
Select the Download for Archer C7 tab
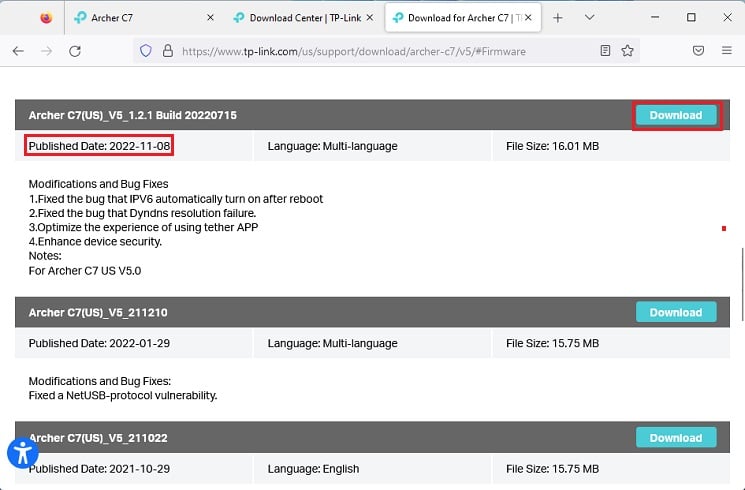tap(463, 18)
